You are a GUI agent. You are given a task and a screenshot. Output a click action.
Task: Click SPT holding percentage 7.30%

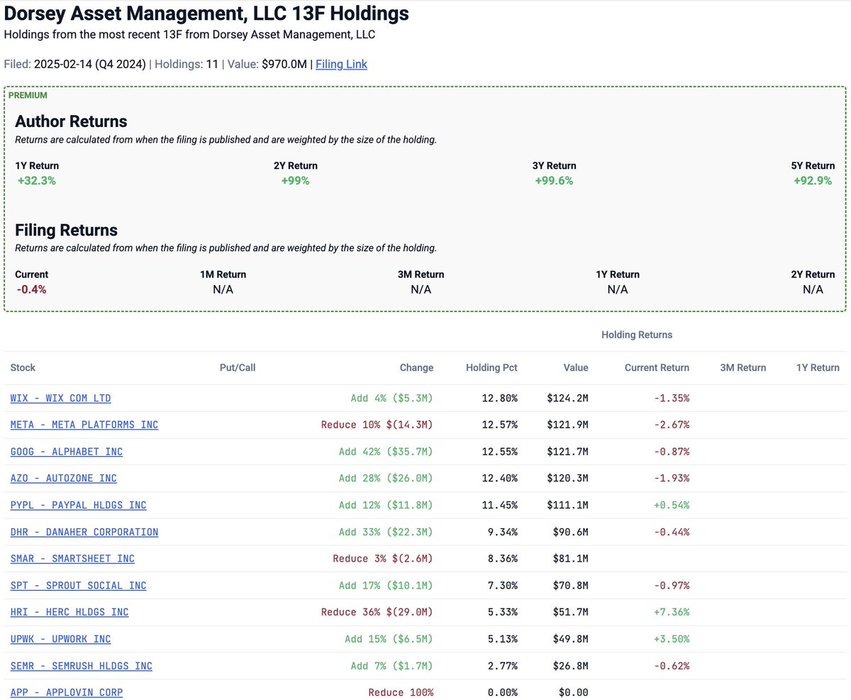[502, 586]
